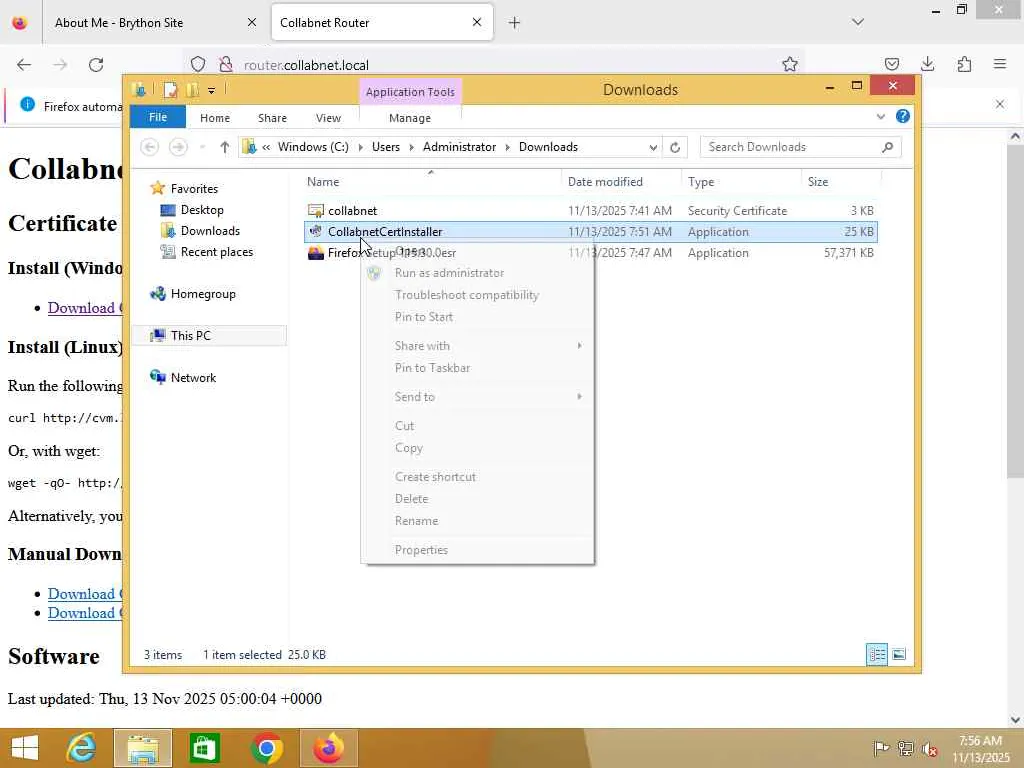Click the insecure connection padlock icon
Screen dimensions: 1024x768
(x=226, y=64)
